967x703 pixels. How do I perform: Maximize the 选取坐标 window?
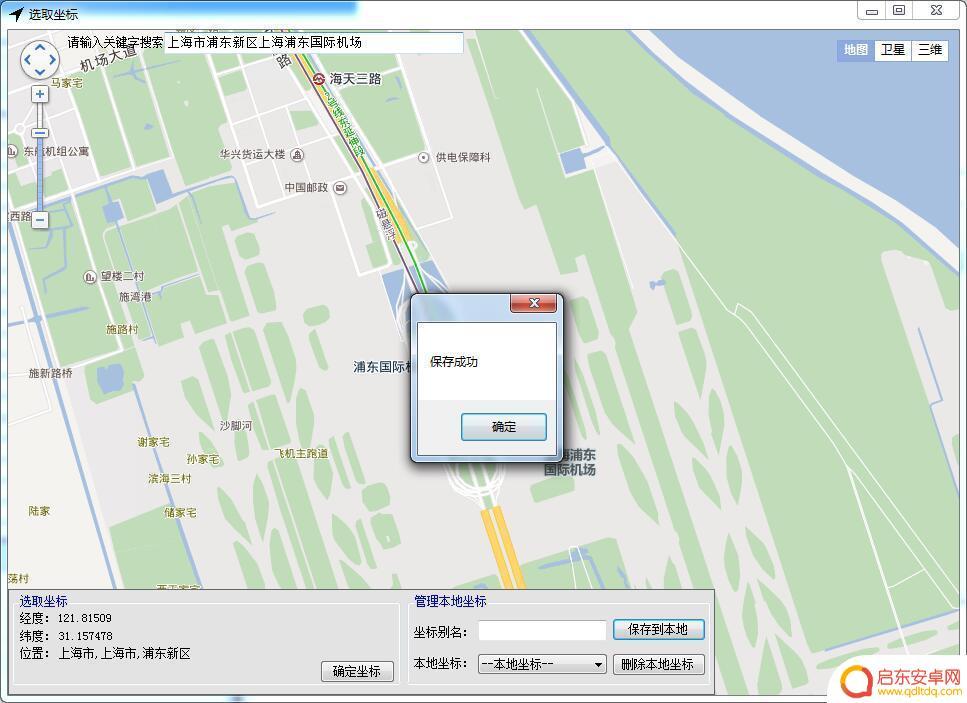tap(899, 10)
